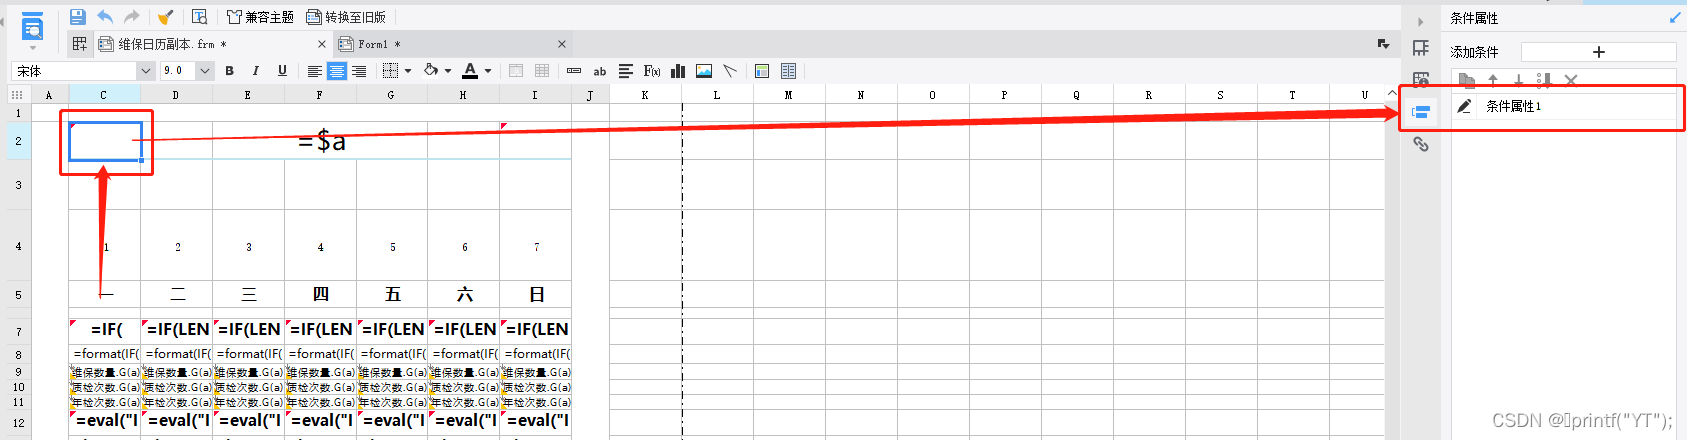Open the cell element panel icon

pyautogui.click(x=1420, y=48)
